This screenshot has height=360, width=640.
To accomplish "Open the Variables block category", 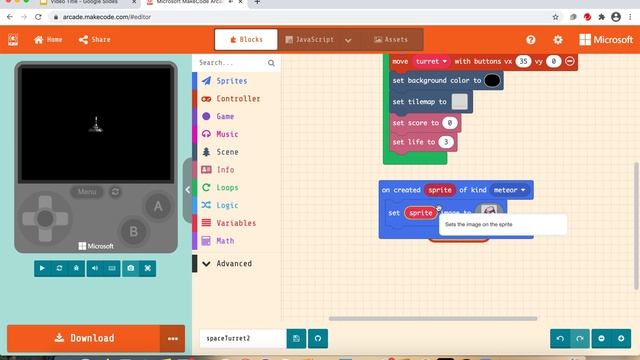I will click(236, 223).
